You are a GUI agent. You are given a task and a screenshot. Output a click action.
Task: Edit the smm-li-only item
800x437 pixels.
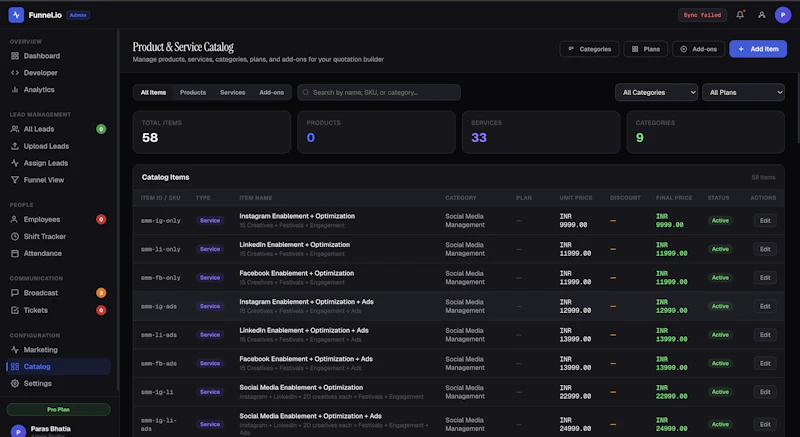point(765,249)
